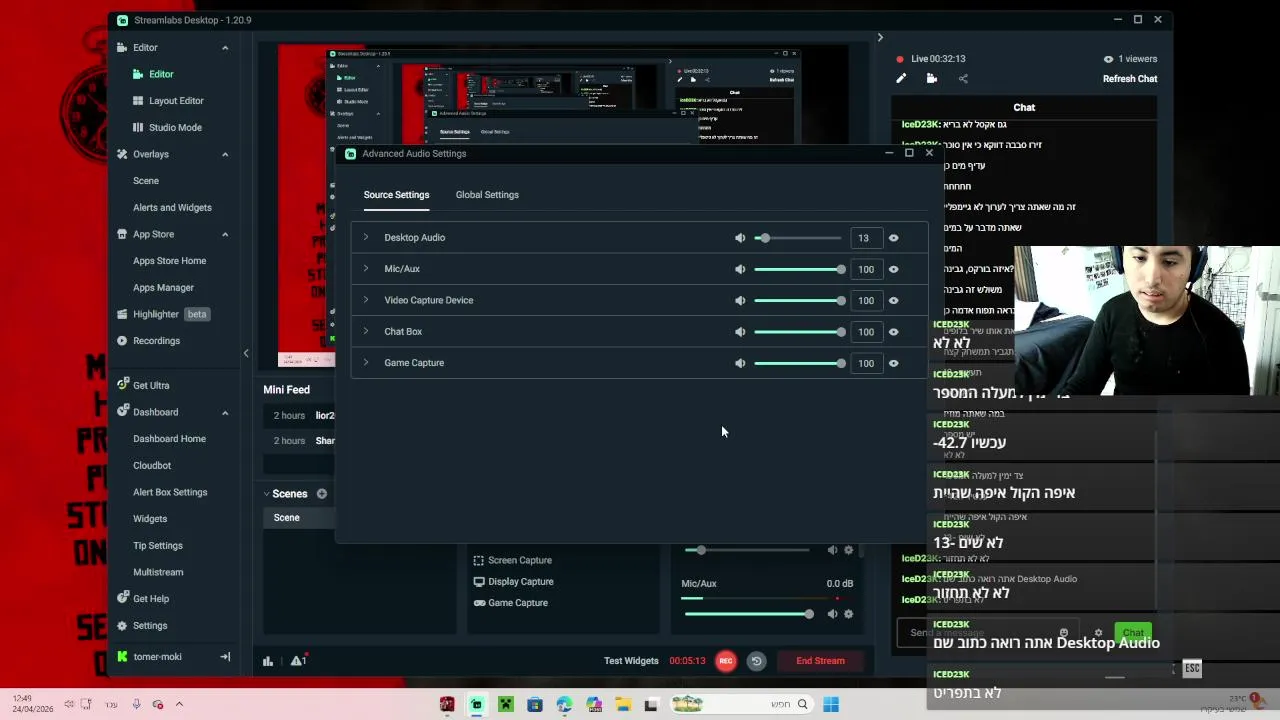The image size is (1280, 720).
Task: Select the Screen Capture source
Action: coord(512,561)
